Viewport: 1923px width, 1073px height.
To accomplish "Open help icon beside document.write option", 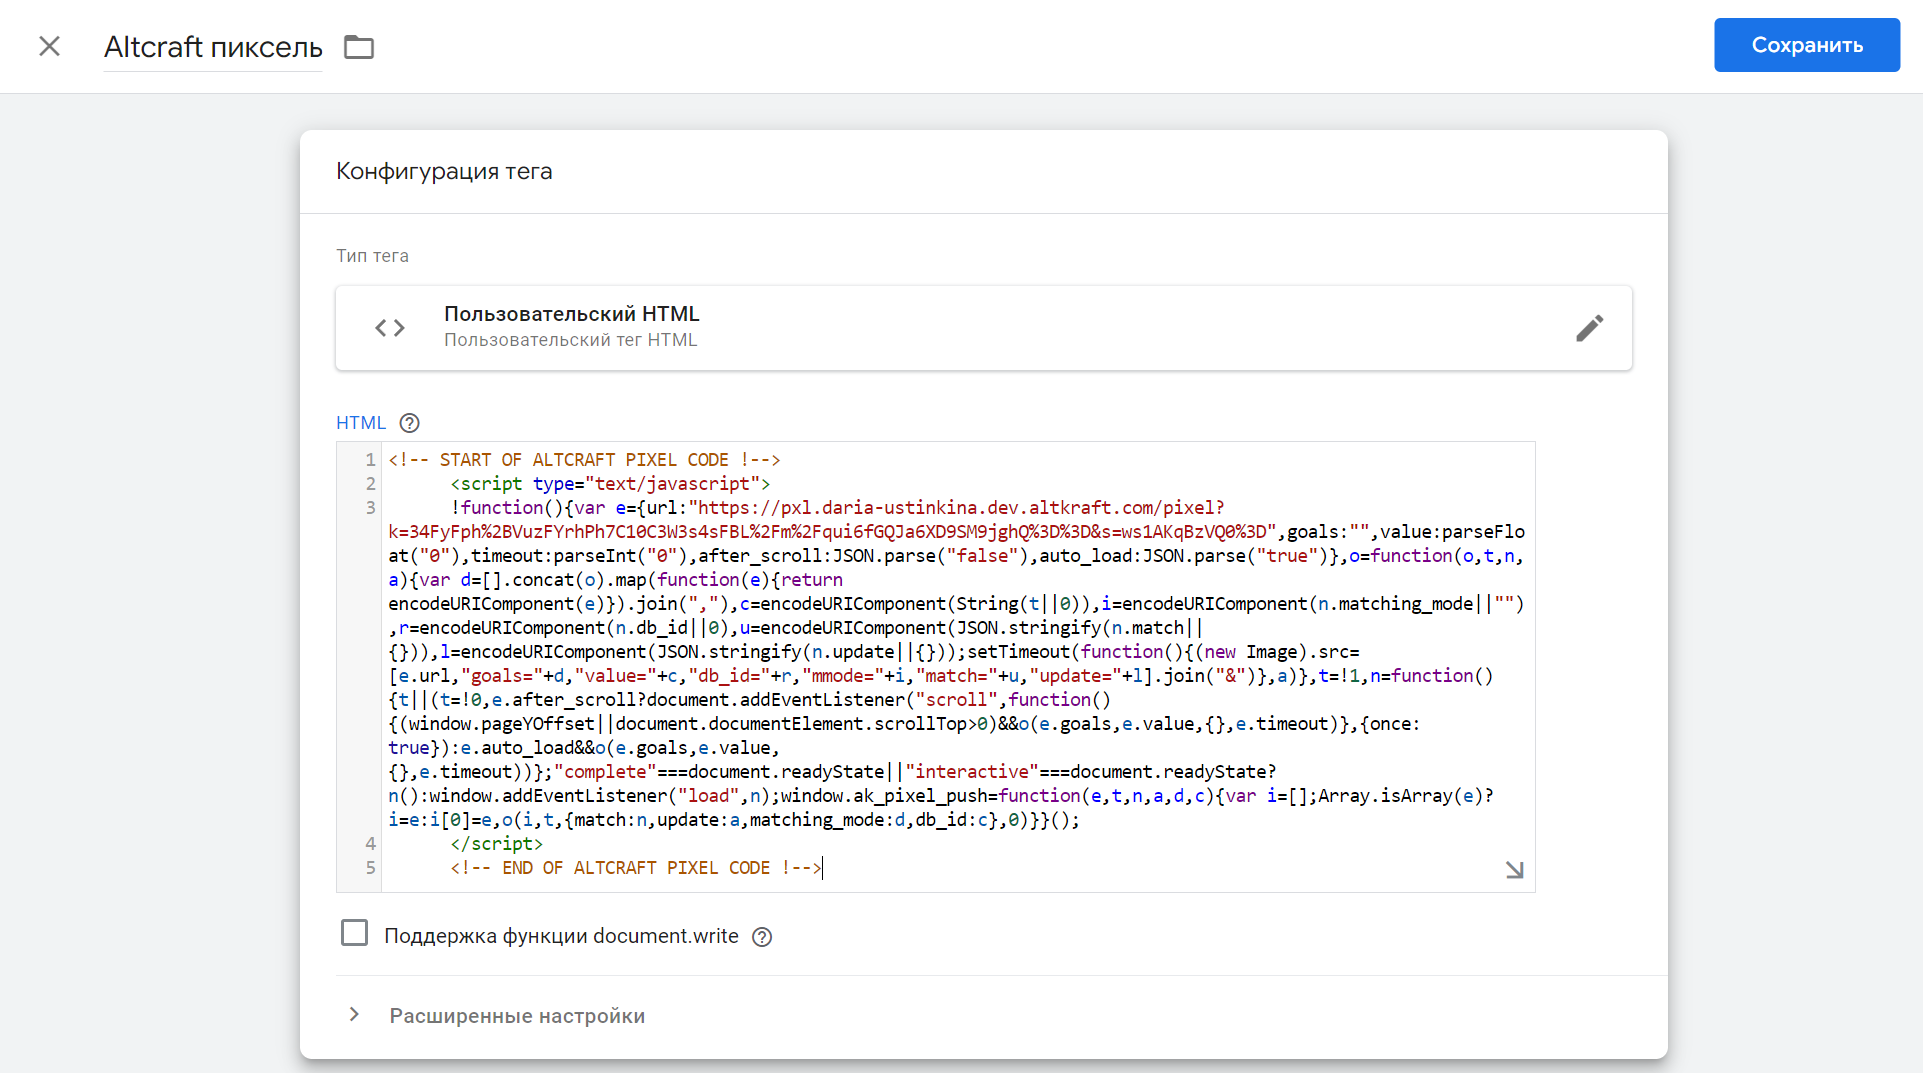I will (x=762, y=937).
